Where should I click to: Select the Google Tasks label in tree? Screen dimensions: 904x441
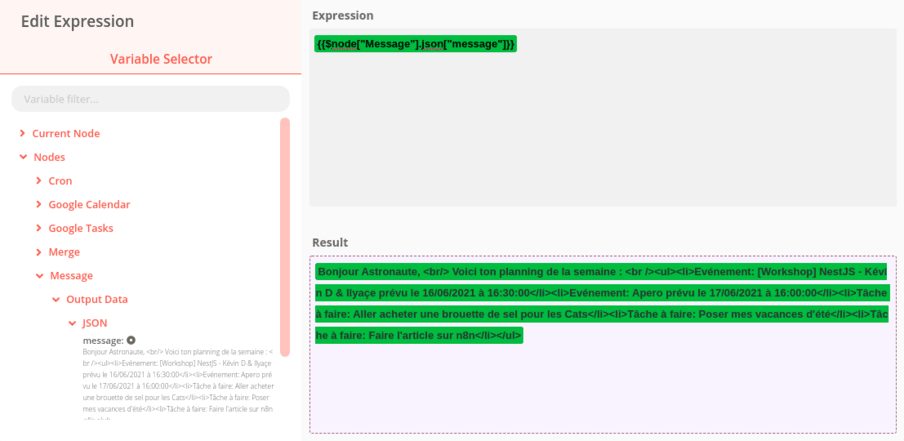(x=81, y=229)
